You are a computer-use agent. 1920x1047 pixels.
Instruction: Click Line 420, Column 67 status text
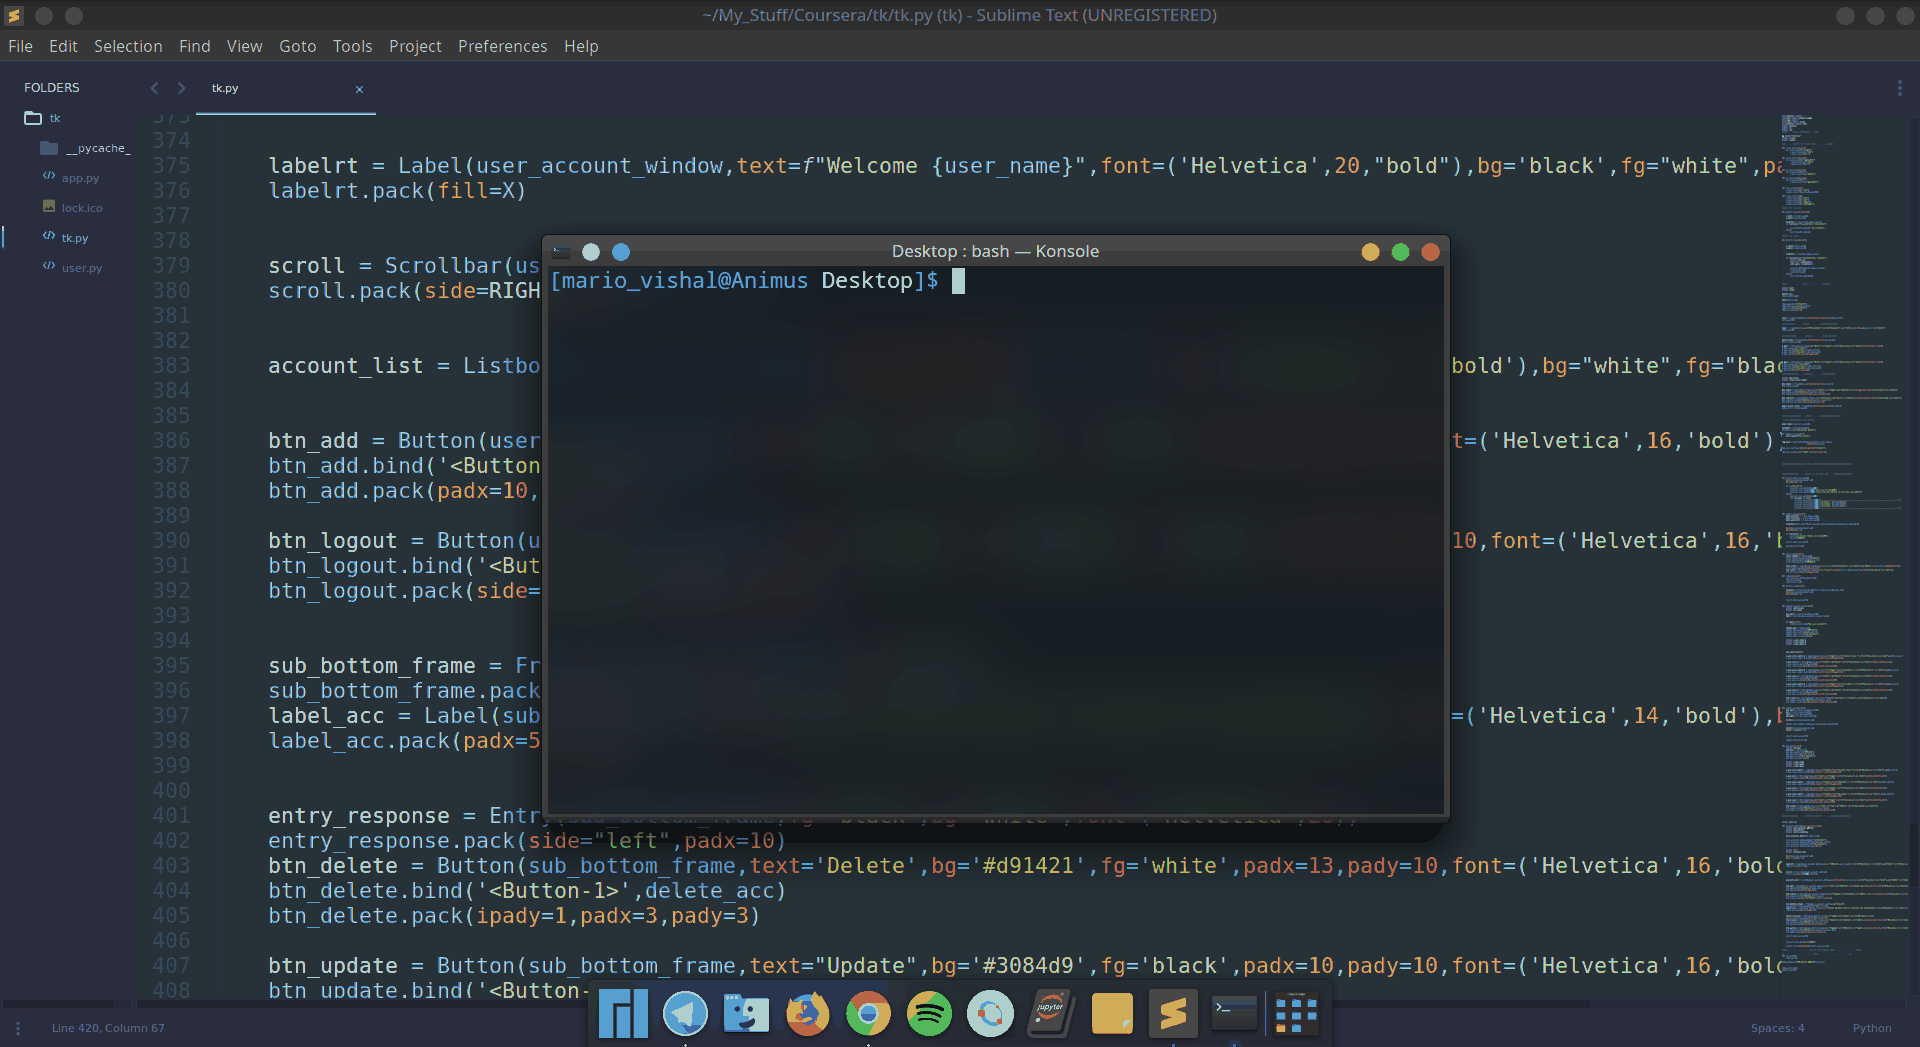(x=108, y=1028)
